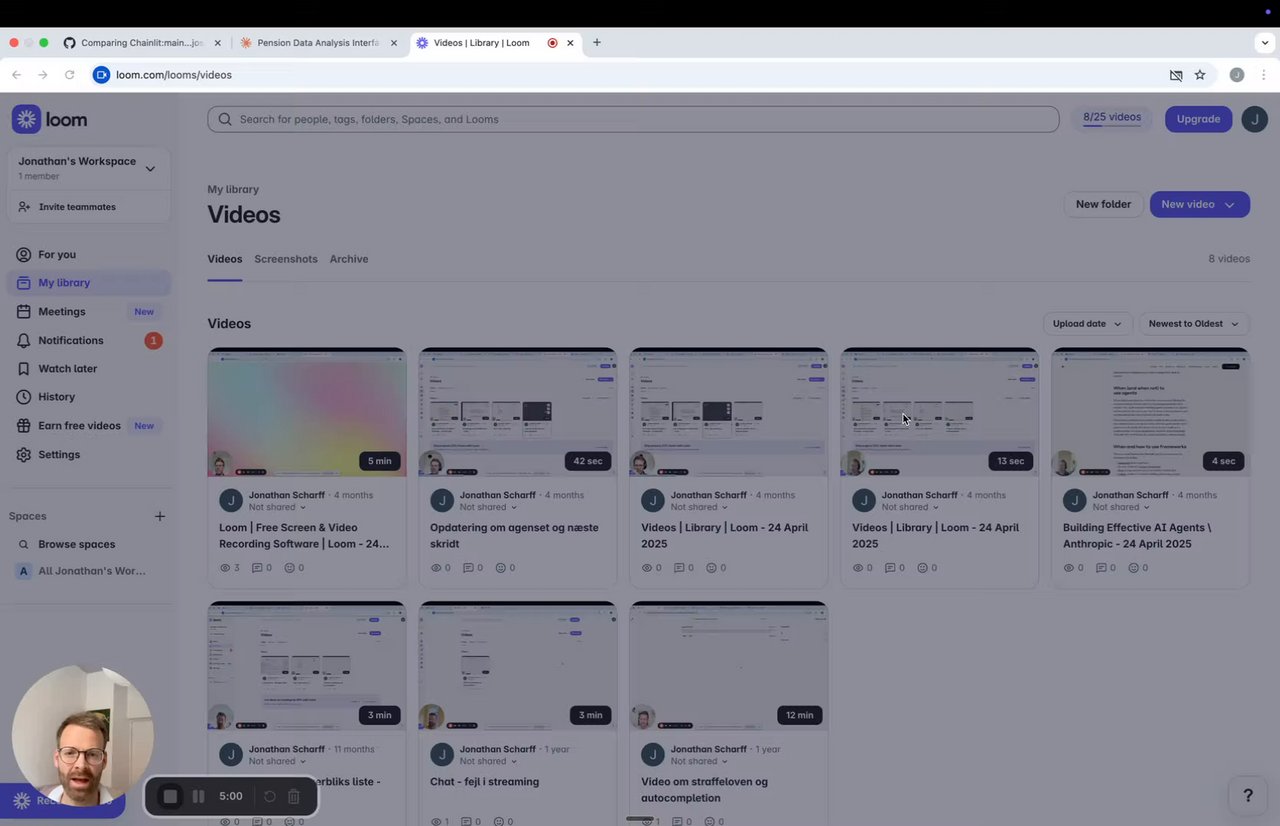
Task: Open the 5 min Loom Free Screen video thumbnail
Action: [x=307, y=412]
